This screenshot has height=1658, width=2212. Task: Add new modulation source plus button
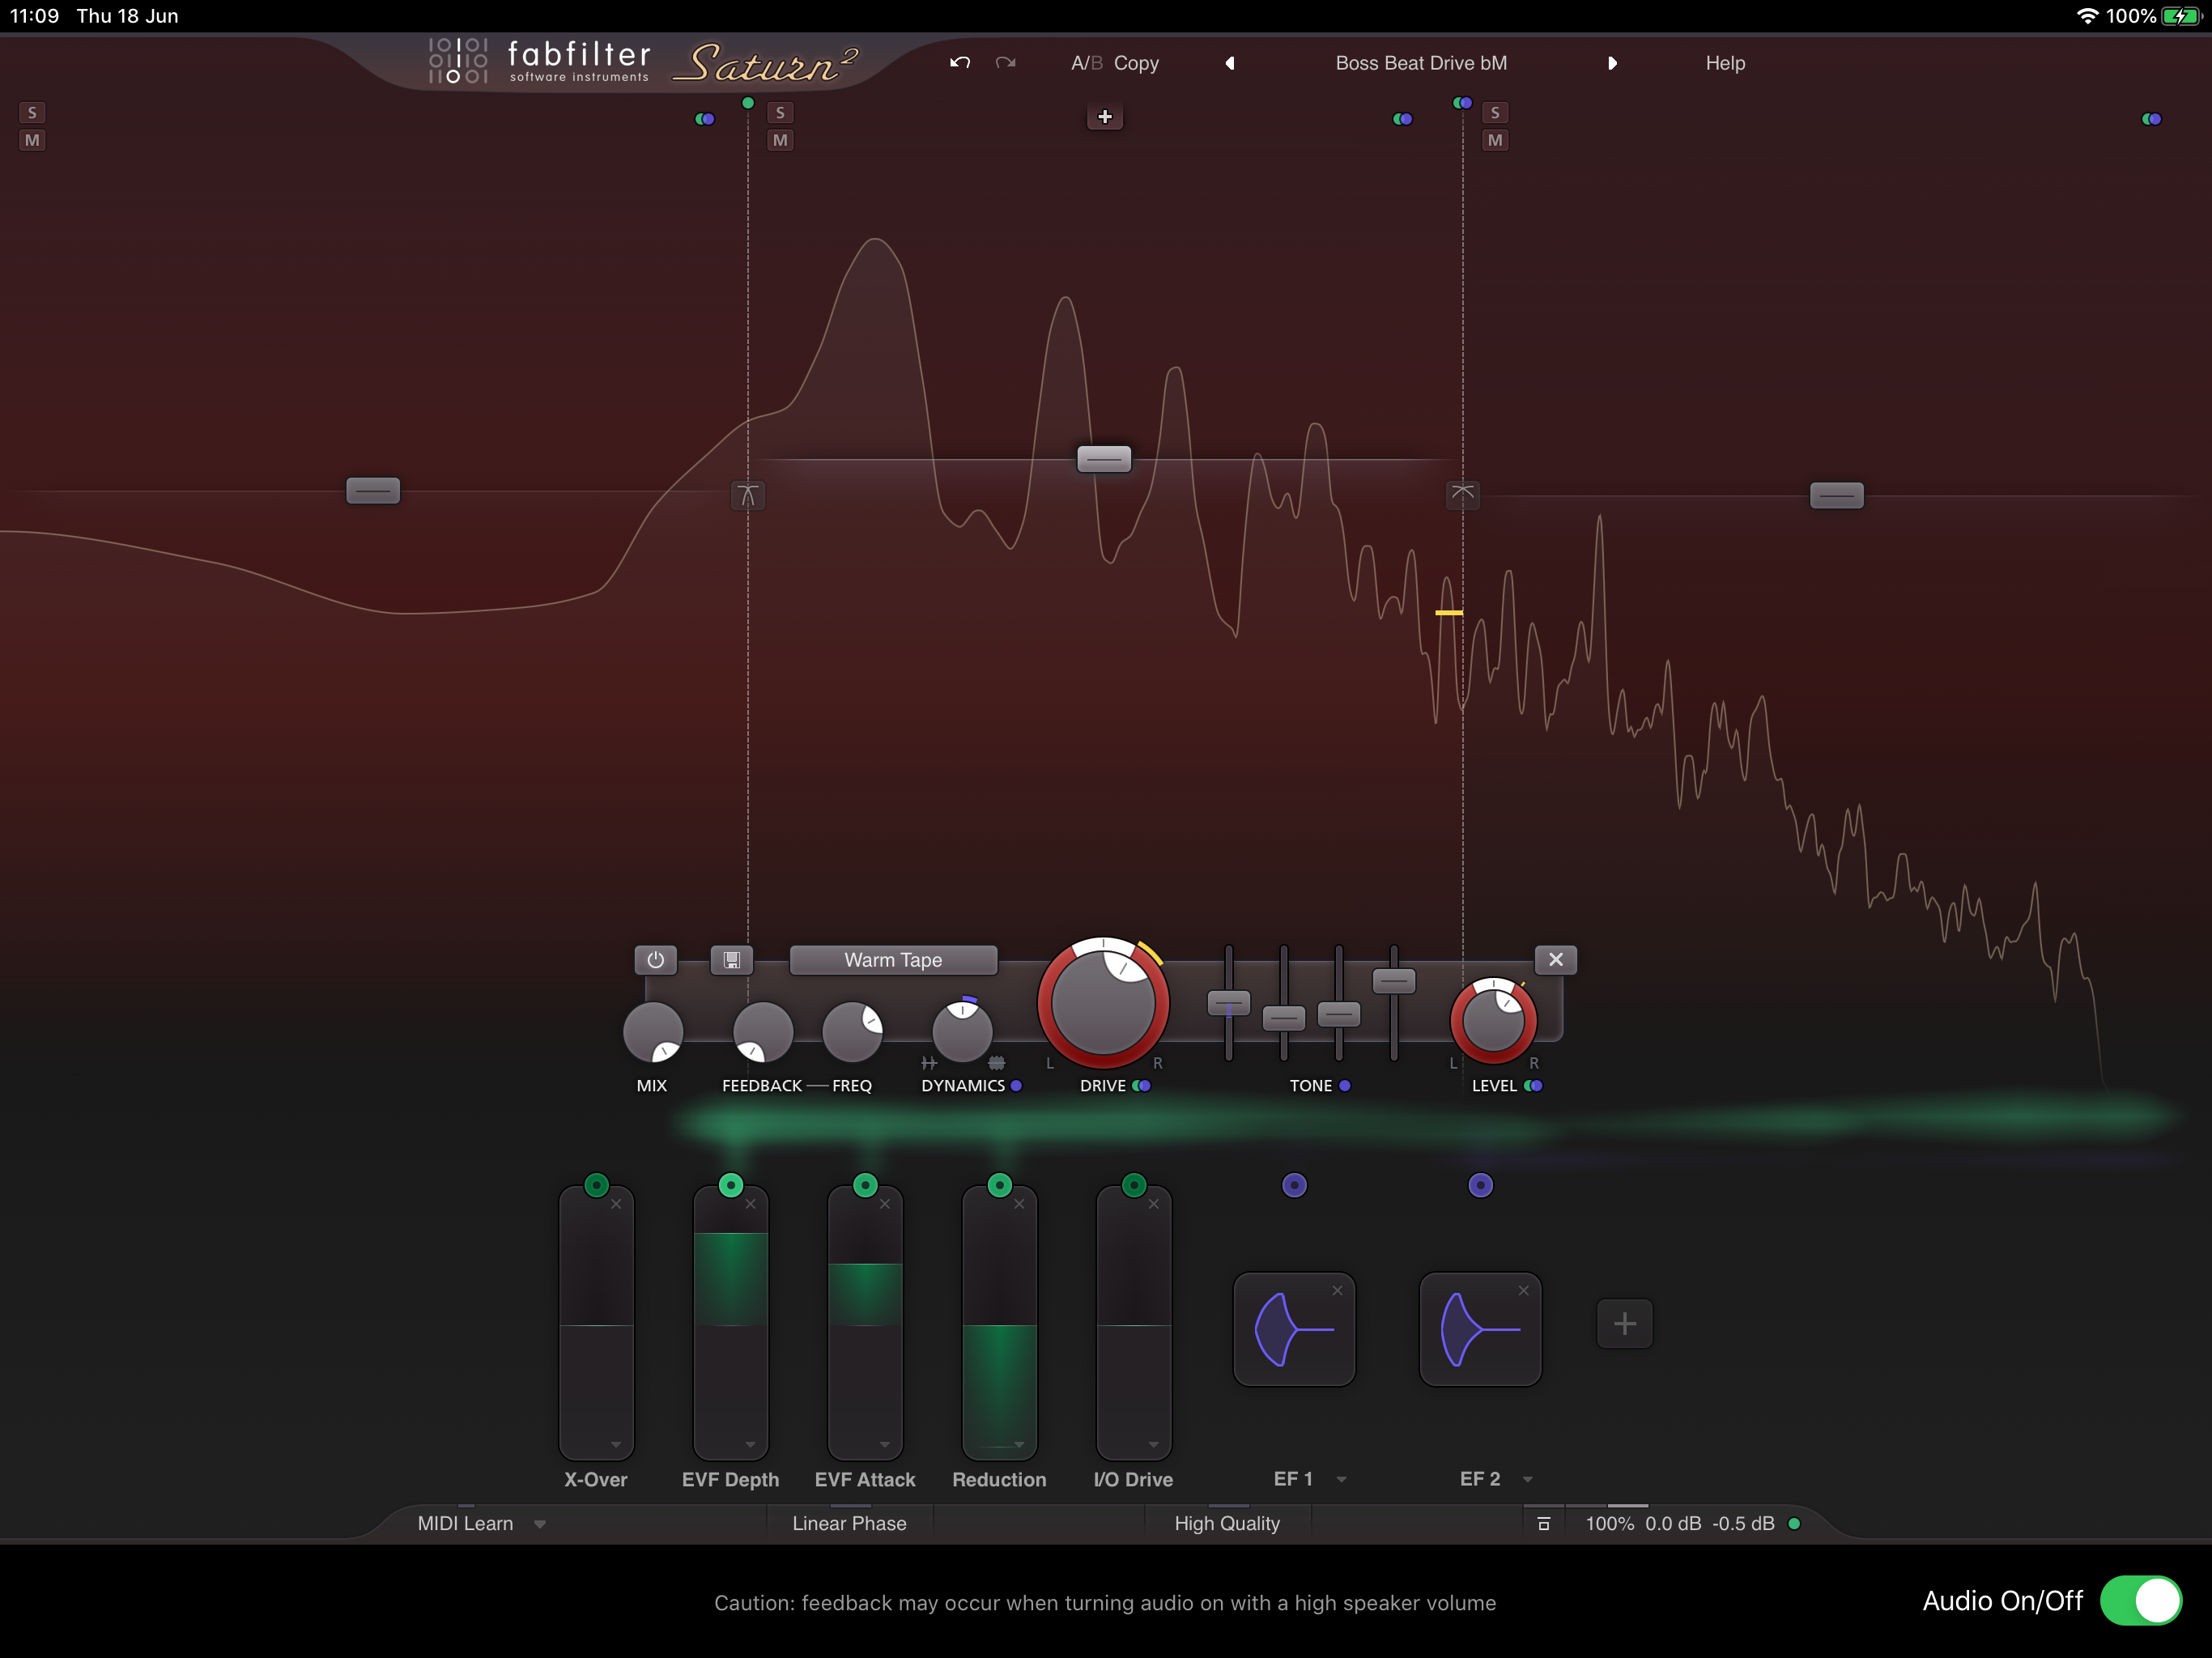tap(1624, 1324)
